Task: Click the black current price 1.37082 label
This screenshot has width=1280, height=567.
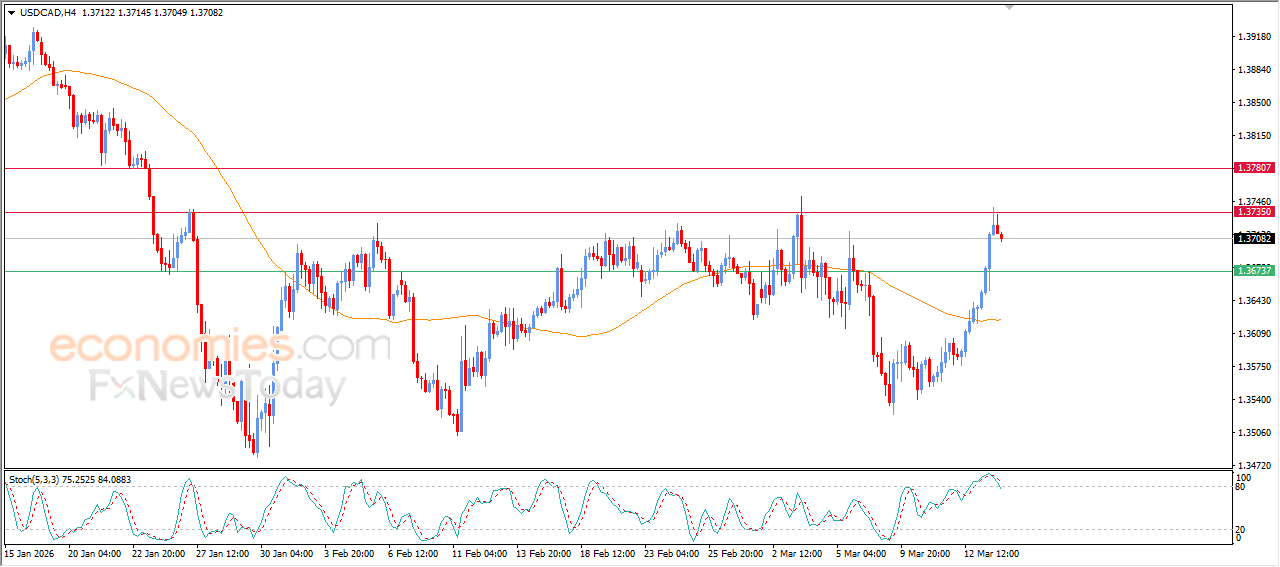Action: 1254,238
